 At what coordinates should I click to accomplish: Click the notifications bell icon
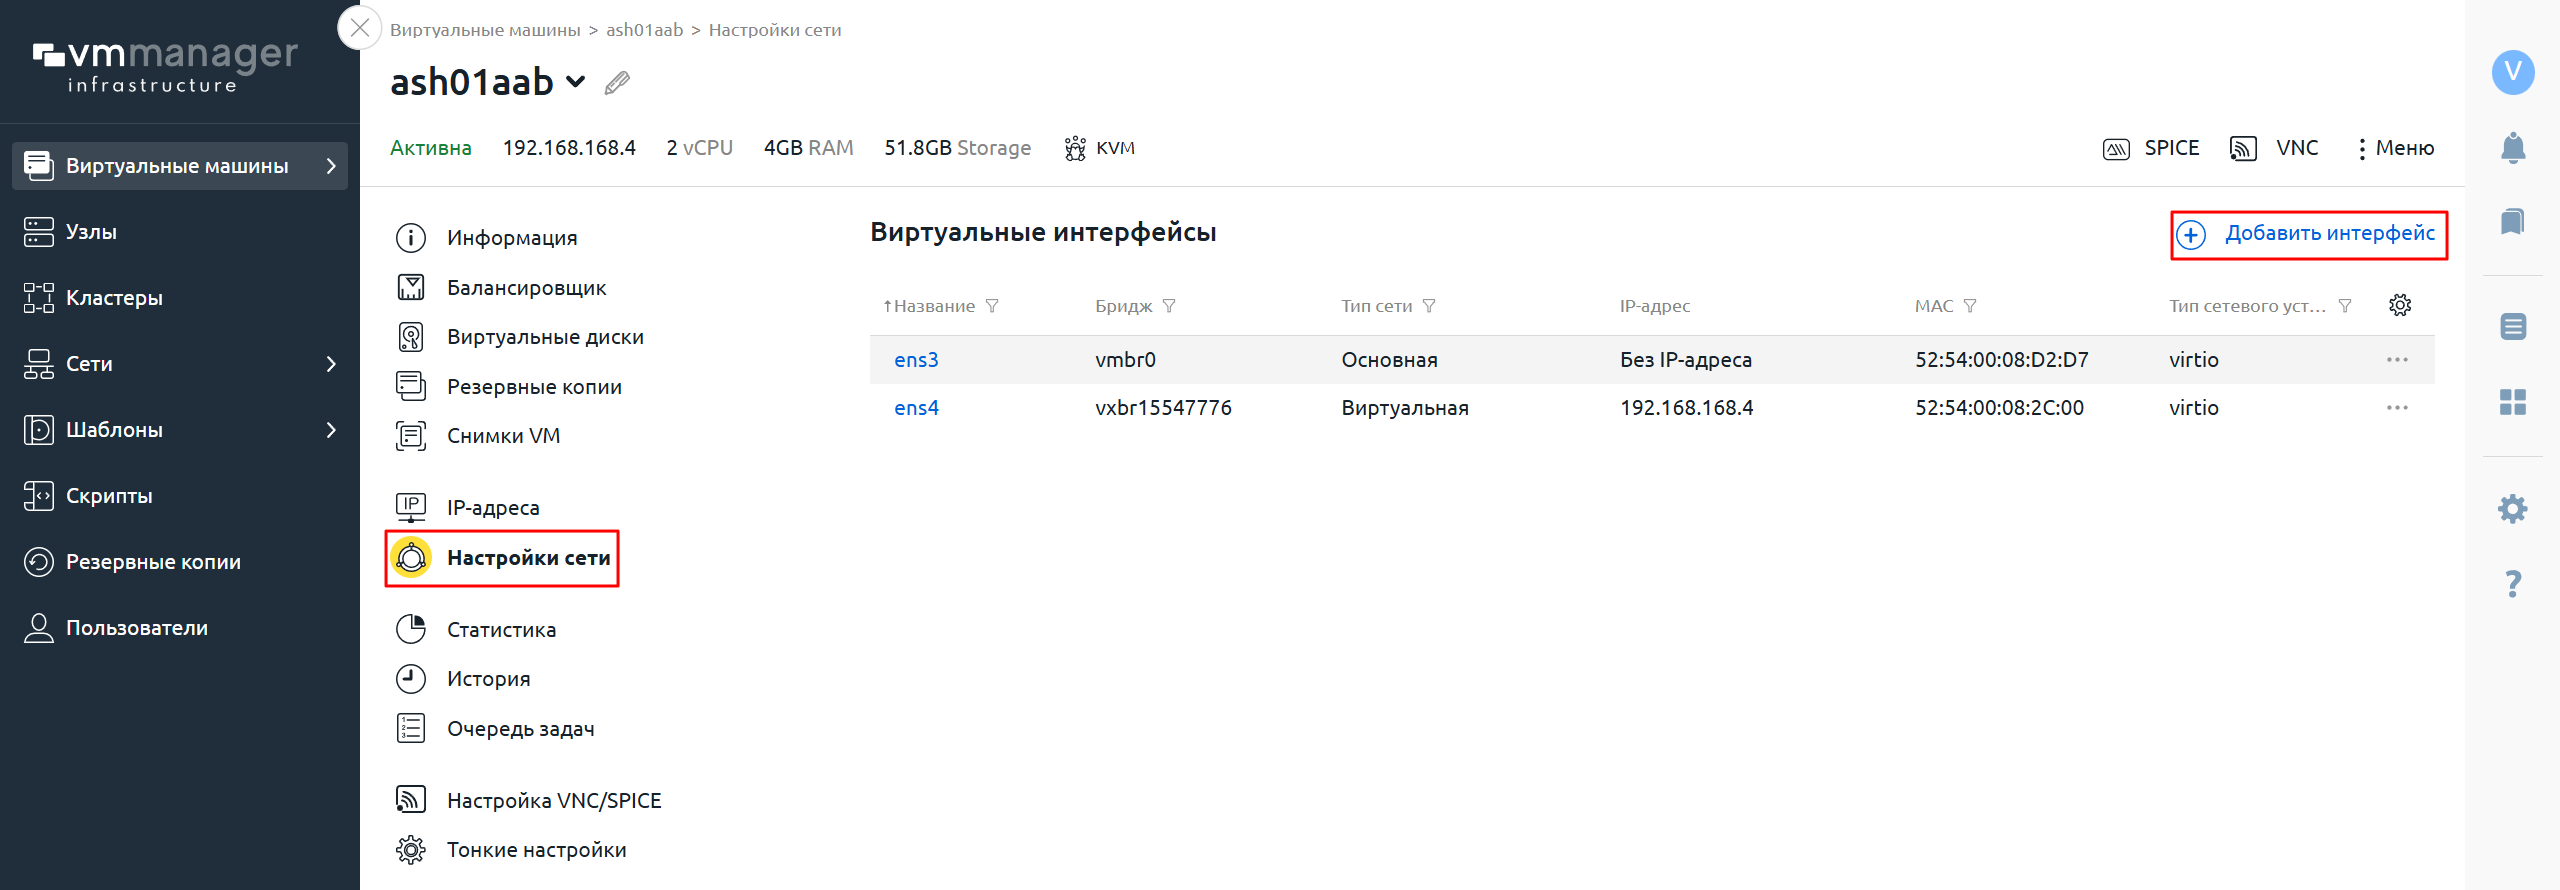[2512, 148]
